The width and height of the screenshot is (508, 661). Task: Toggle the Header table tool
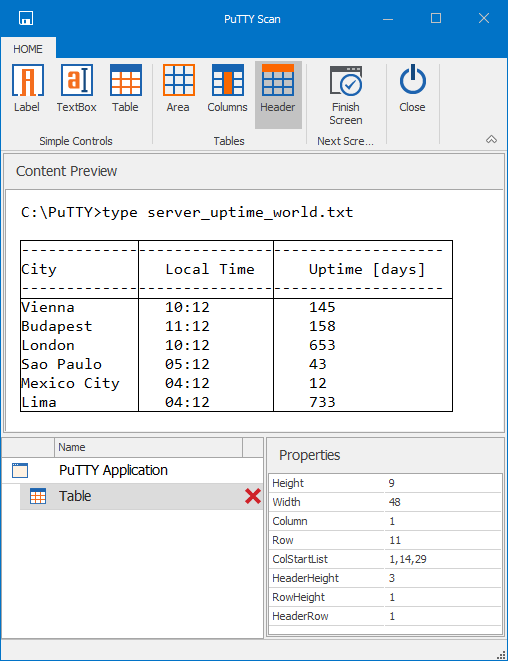click(278, 94)
